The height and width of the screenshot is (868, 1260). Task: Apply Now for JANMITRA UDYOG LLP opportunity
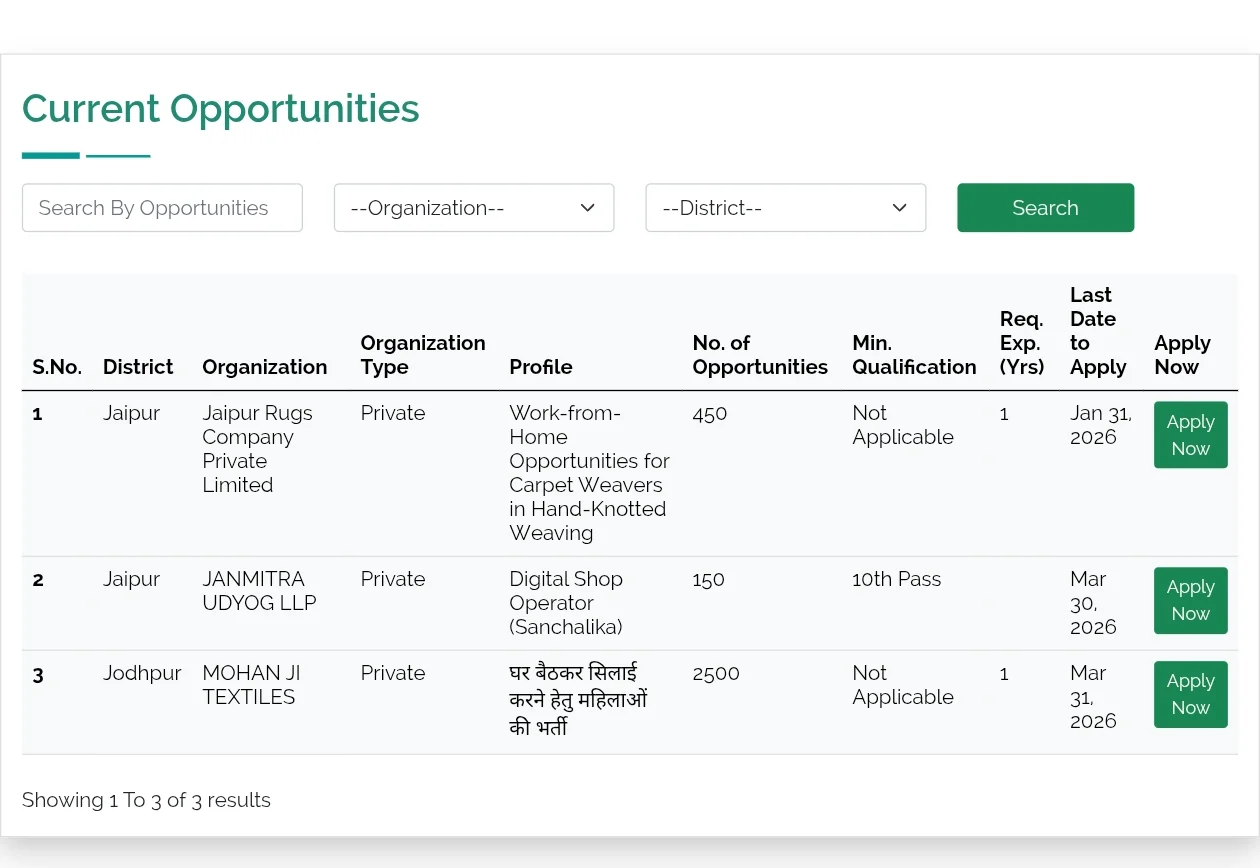(1190, 601)
